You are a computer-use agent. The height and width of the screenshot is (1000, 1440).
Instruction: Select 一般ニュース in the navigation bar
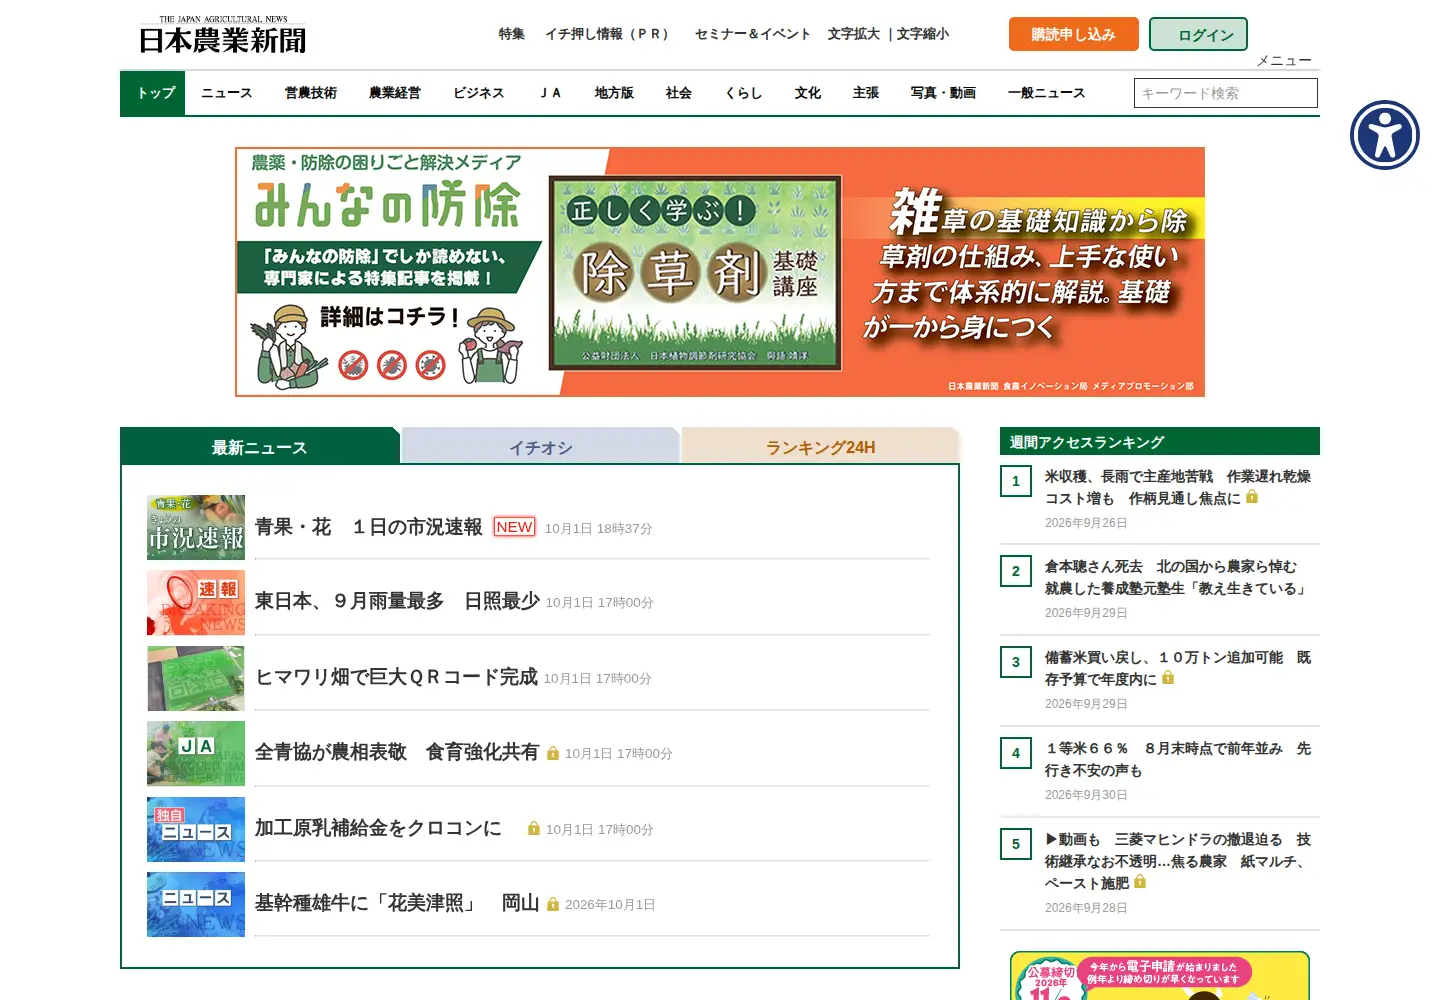coord(1047,93)
